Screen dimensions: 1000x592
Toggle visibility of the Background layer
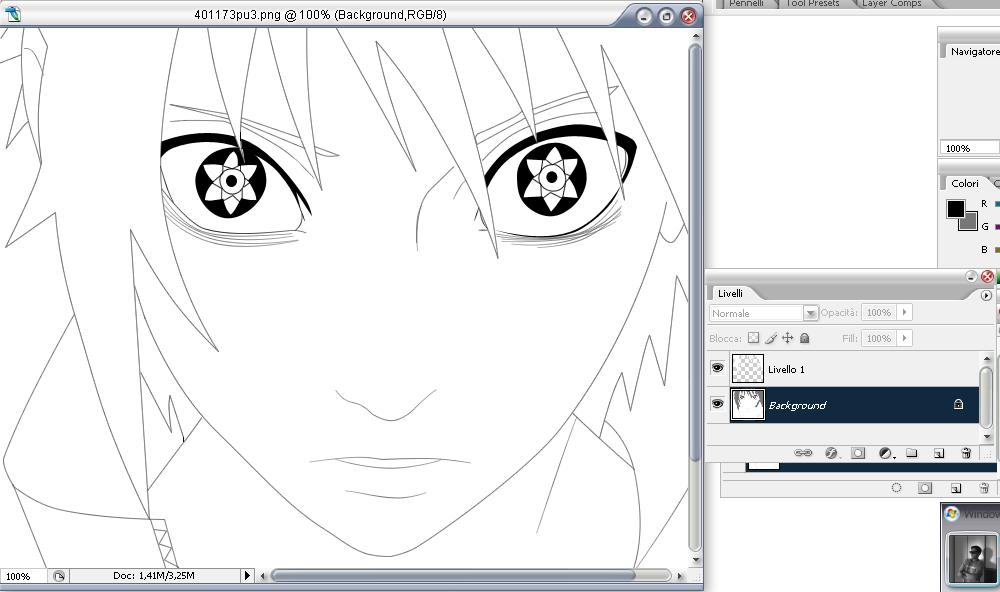coord(717,404)
